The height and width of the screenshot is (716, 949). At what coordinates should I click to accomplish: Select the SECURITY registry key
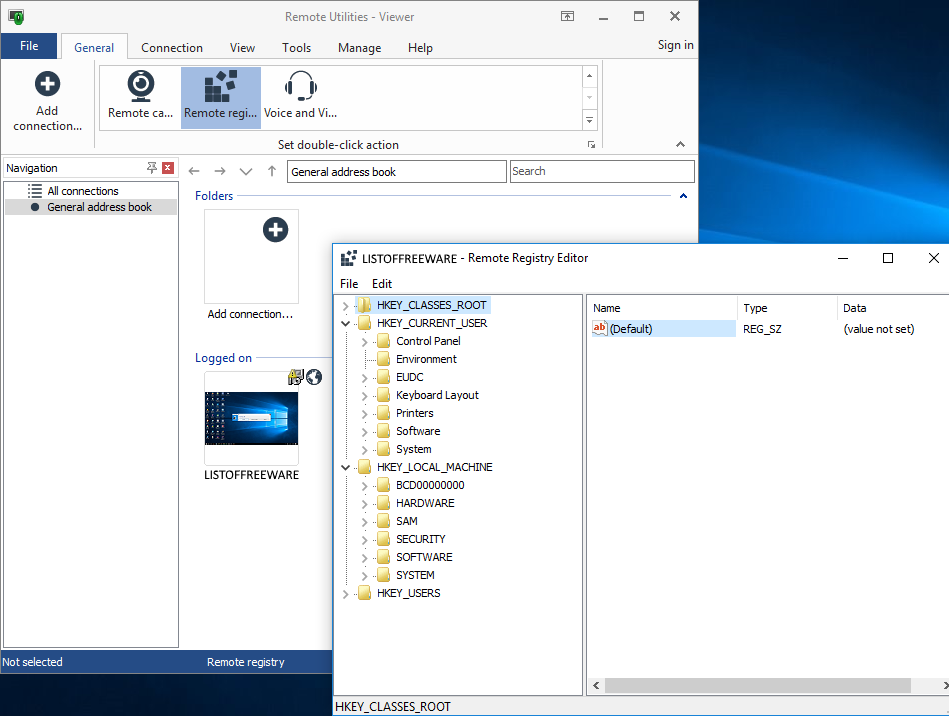421,539
